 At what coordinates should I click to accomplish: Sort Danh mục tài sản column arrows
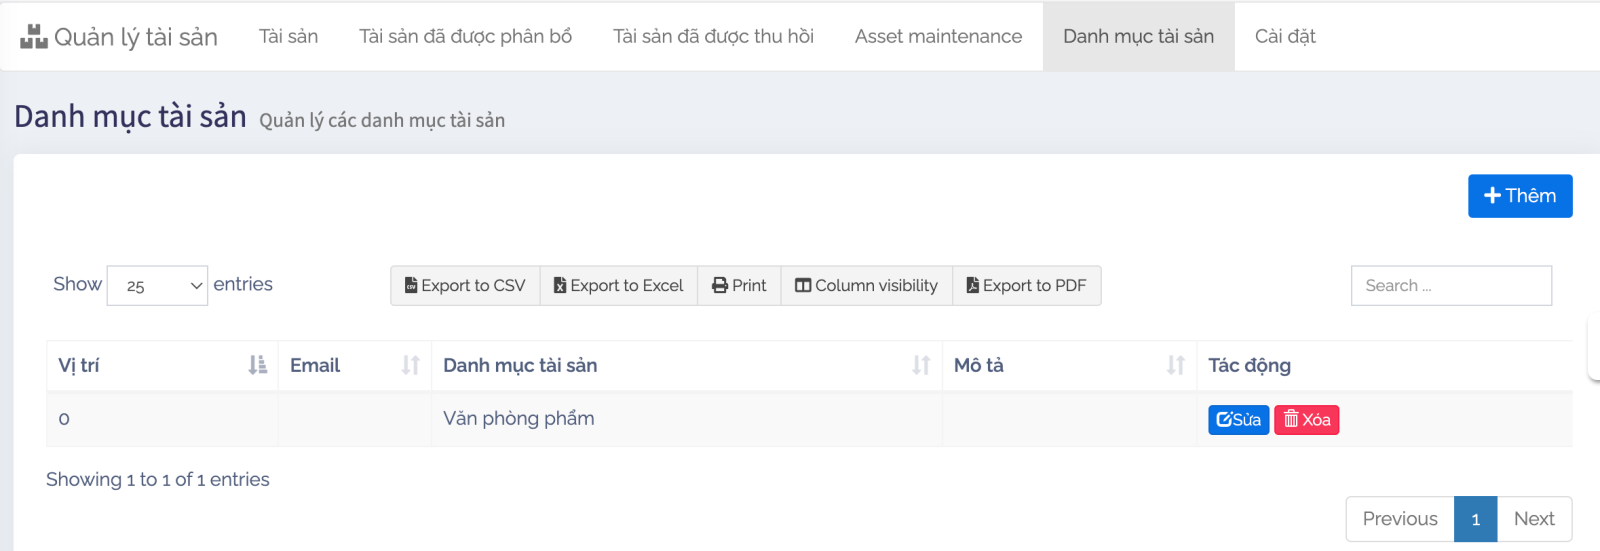921,366
